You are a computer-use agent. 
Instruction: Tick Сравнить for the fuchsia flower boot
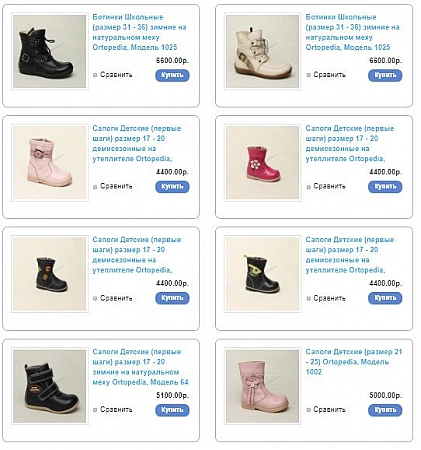pyautogui.click(x=308, y=187)
